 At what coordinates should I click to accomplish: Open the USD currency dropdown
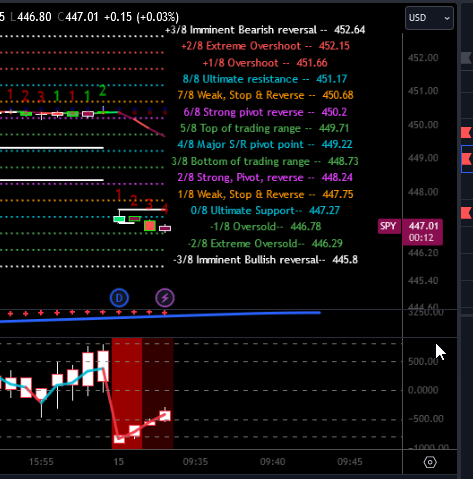point(429,18)
